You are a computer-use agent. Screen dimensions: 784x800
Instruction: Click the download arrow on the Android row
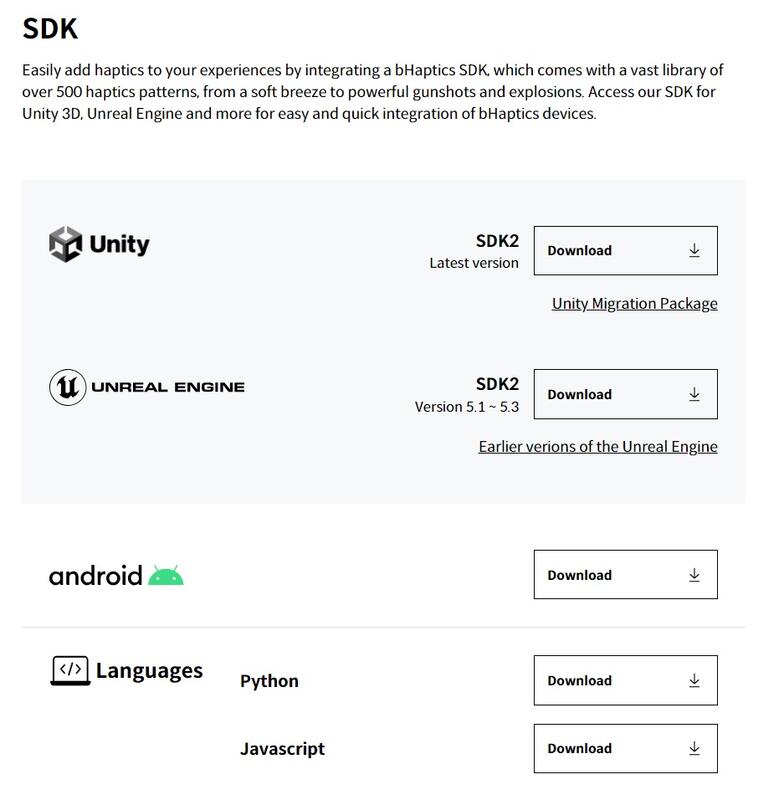[x=692, y=574]
